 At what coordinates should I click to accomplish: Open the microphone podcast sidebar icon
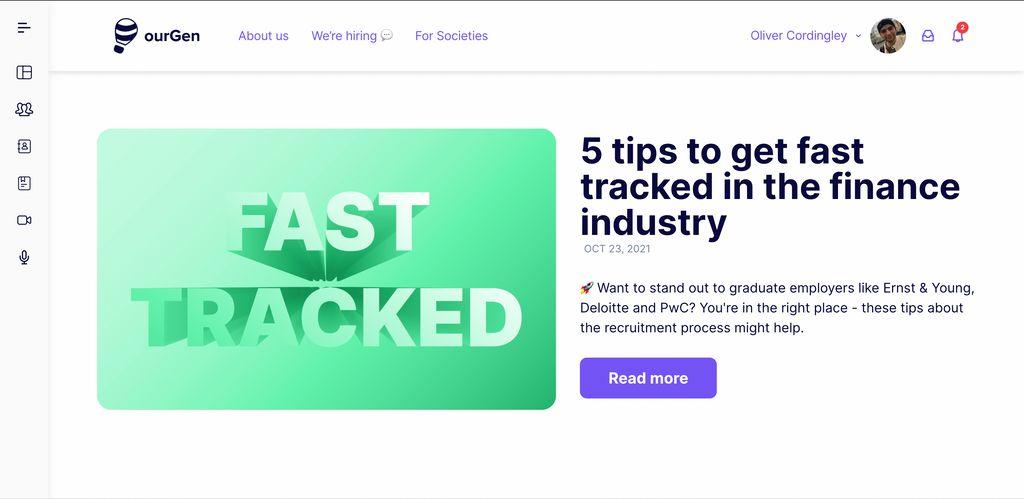pyautogui.click(x=24, y=257)
